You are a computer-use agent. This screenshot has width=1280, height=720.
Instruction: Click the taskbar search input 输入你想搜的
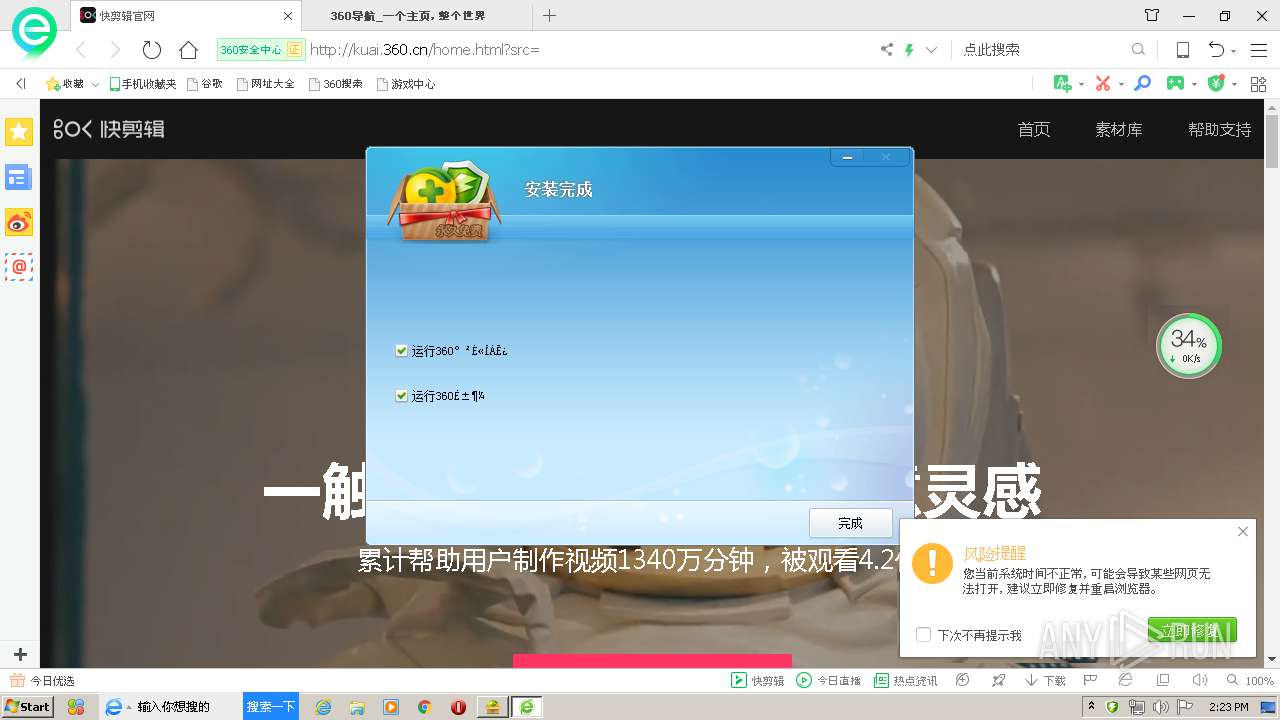(186, 706)
